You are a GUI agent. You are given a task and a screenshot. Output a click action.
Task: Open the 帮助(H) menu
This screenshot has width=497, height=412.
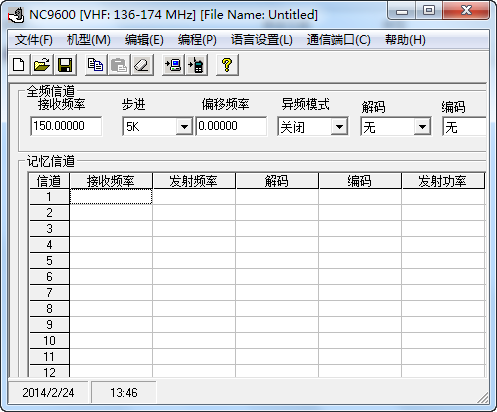(405, 40)
